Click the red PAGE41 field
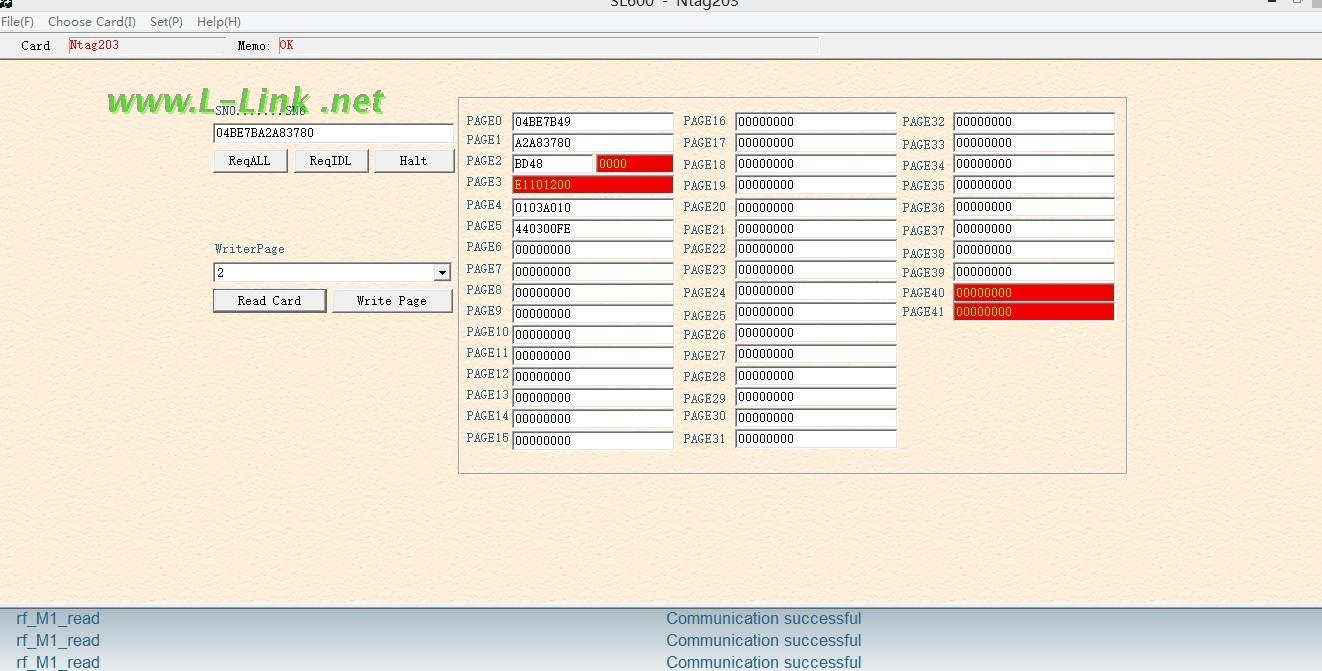 [x=1033, y=312]
